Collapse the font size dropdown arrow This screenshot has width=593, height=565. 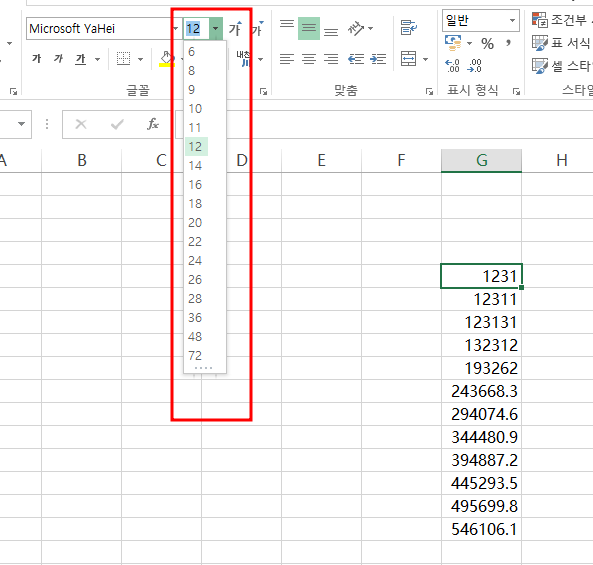coord(216,29)
